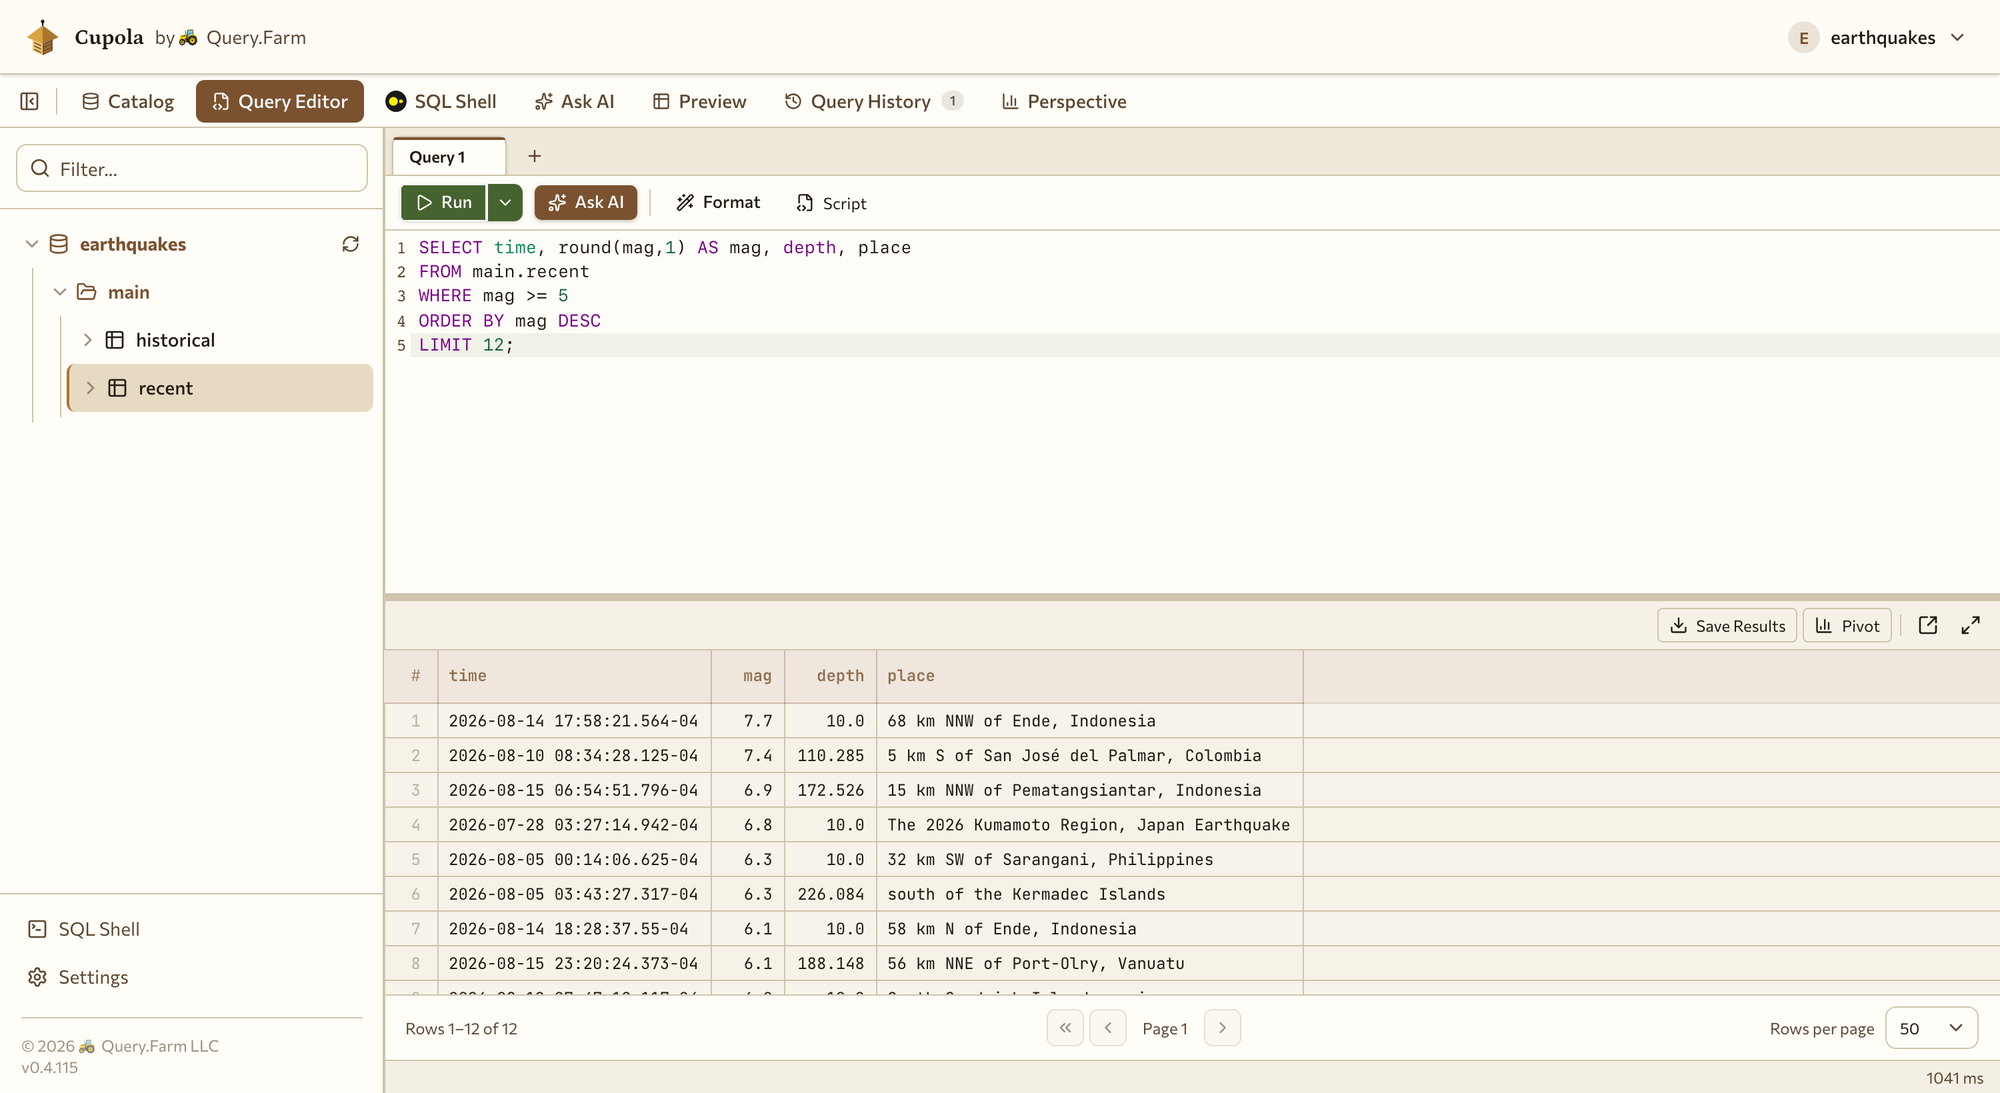Add a new query tab
Screen dimensions: 2000x1093
click(535, 156)
